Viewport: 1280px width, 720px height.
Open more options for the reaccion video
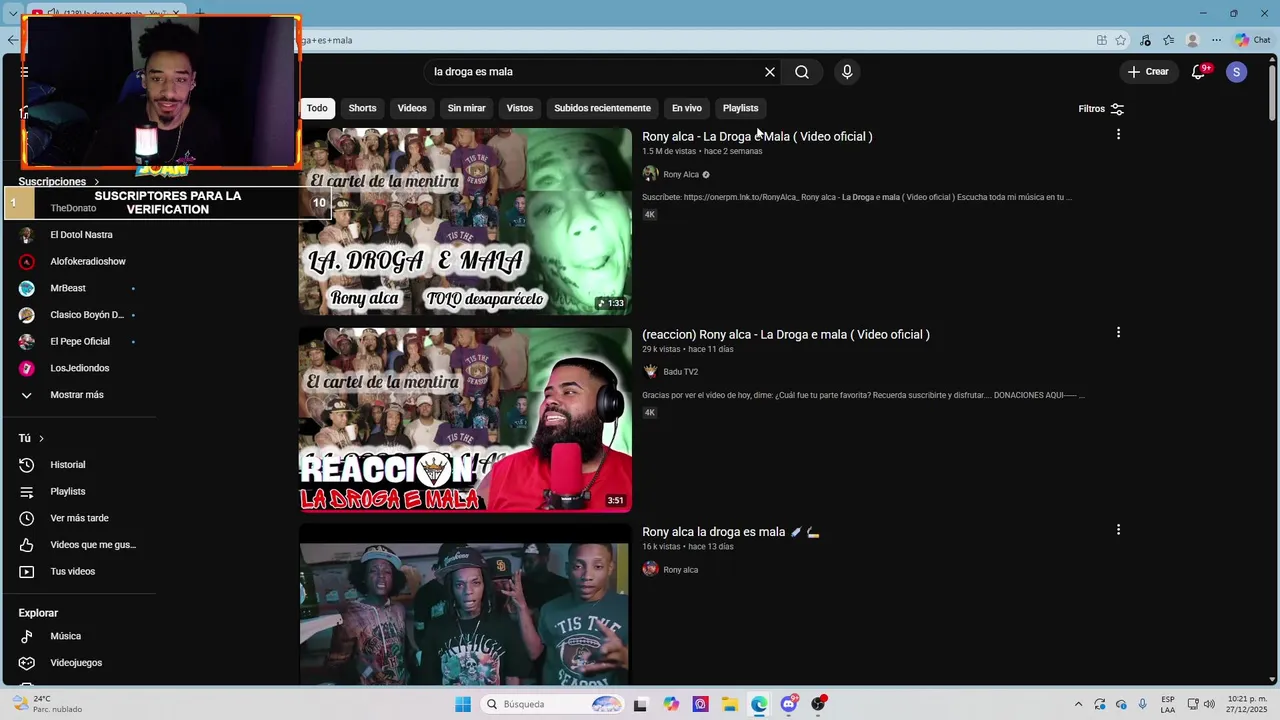point(1118,332)
